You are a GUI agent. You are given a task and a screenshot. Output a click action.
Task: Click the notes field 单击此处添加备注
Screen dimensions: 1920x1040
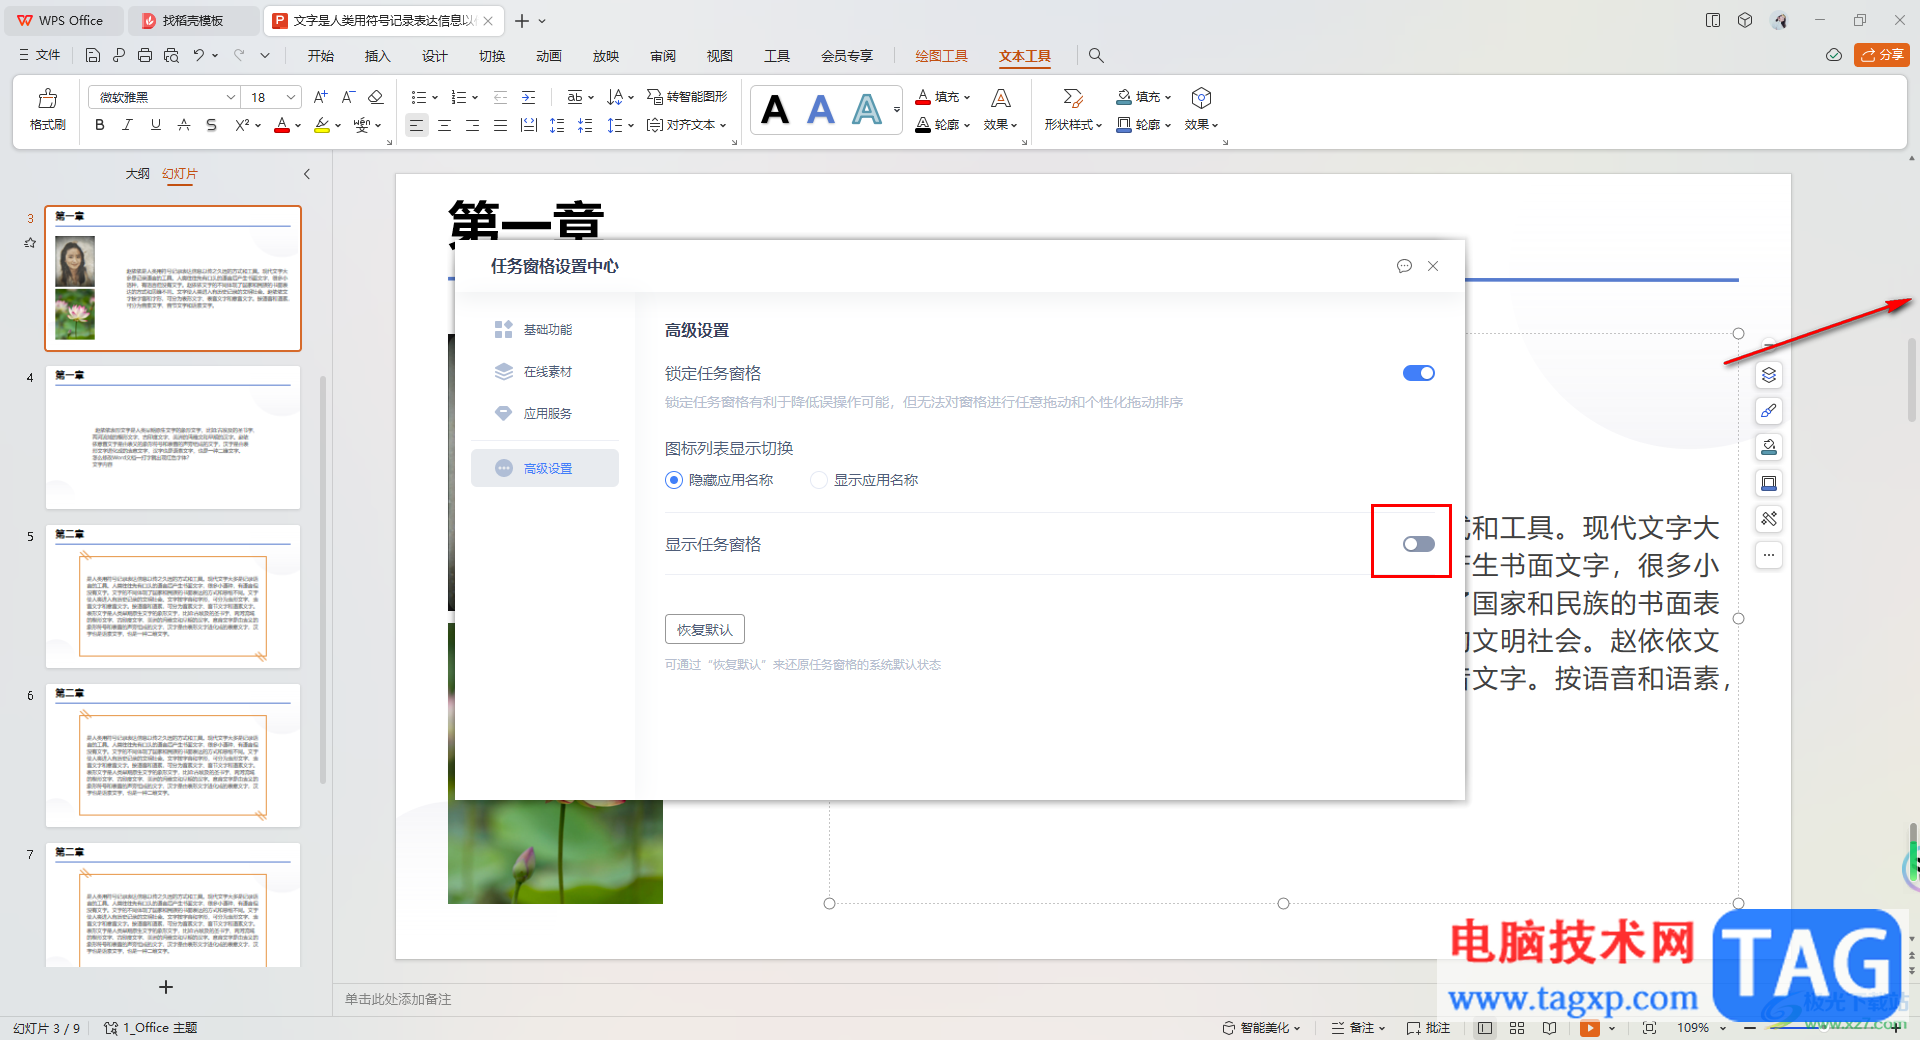pos(398,999)
